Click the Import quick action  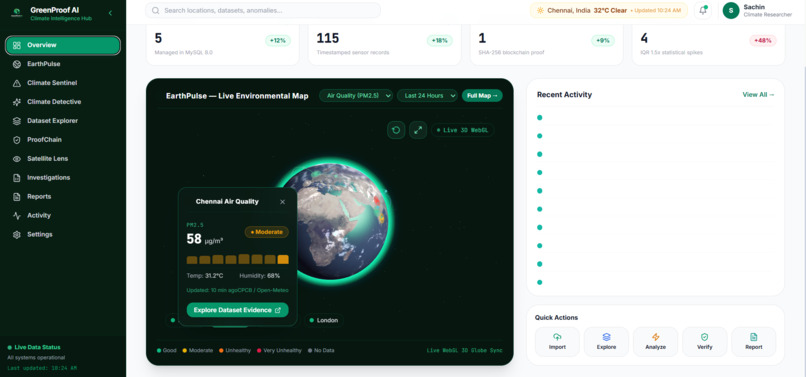tap(557, 342)
